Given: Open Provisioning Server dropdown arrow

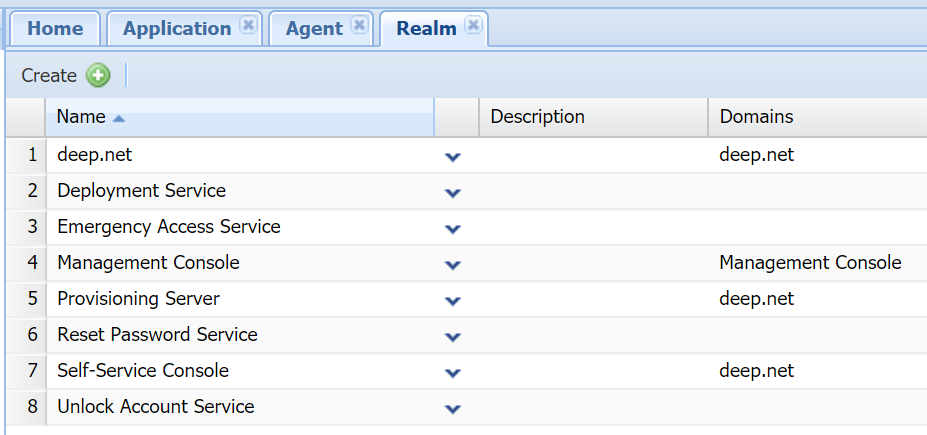Looking at the screenshot, I should pos(453,301).
